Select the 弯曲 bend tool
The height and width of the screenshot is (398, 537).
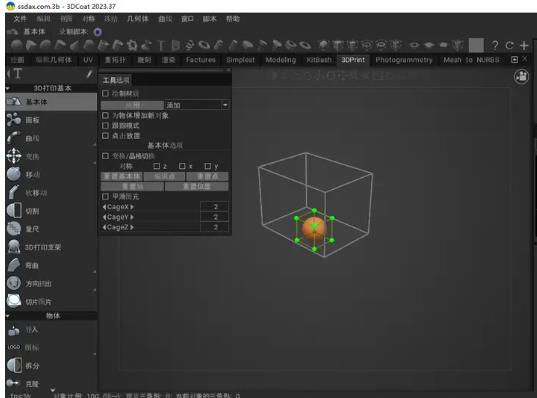tap(51, 265)
